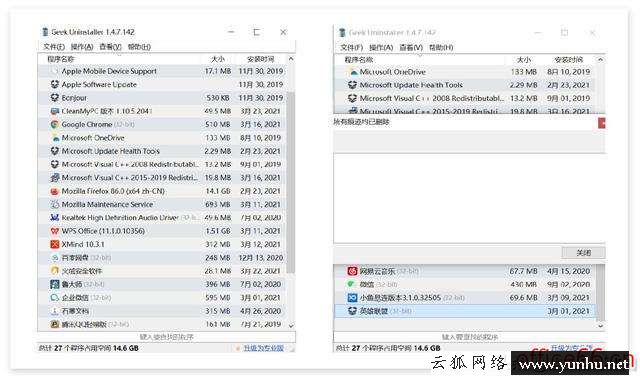Open 文件(F) menu in right window
The image size is (640, 382).
click(352, 48)
